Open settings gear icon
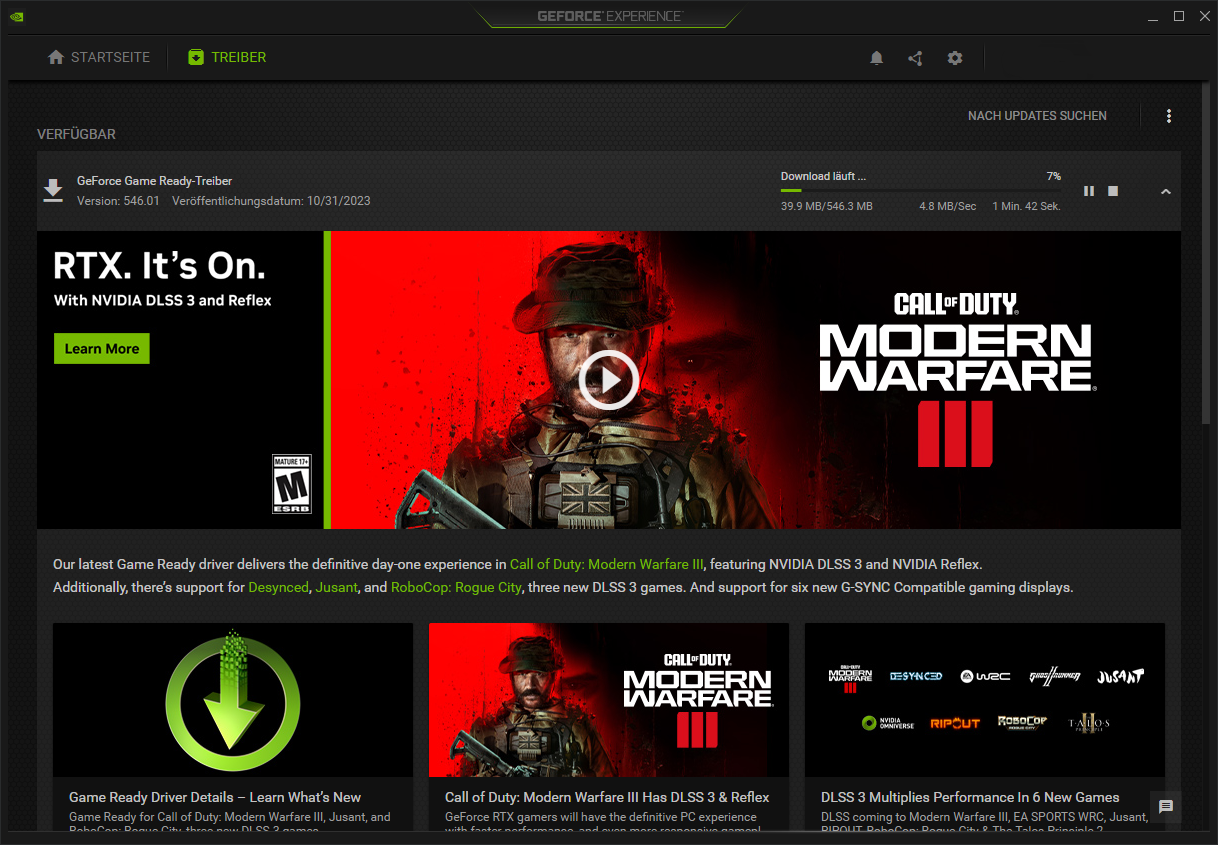 [955, 58]
